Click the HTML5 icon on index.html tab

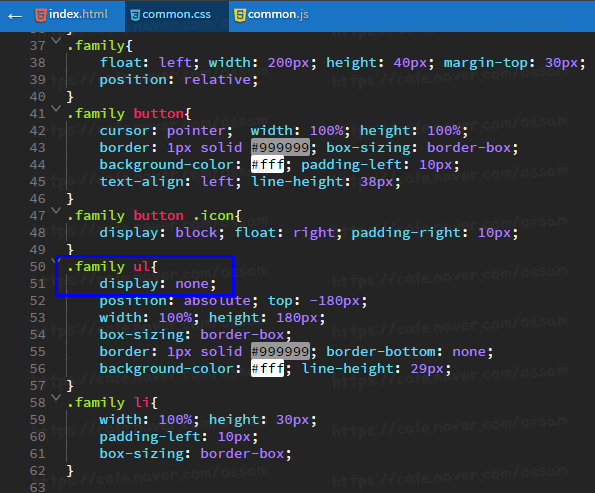pyautogui.click(x=41, y=15)
